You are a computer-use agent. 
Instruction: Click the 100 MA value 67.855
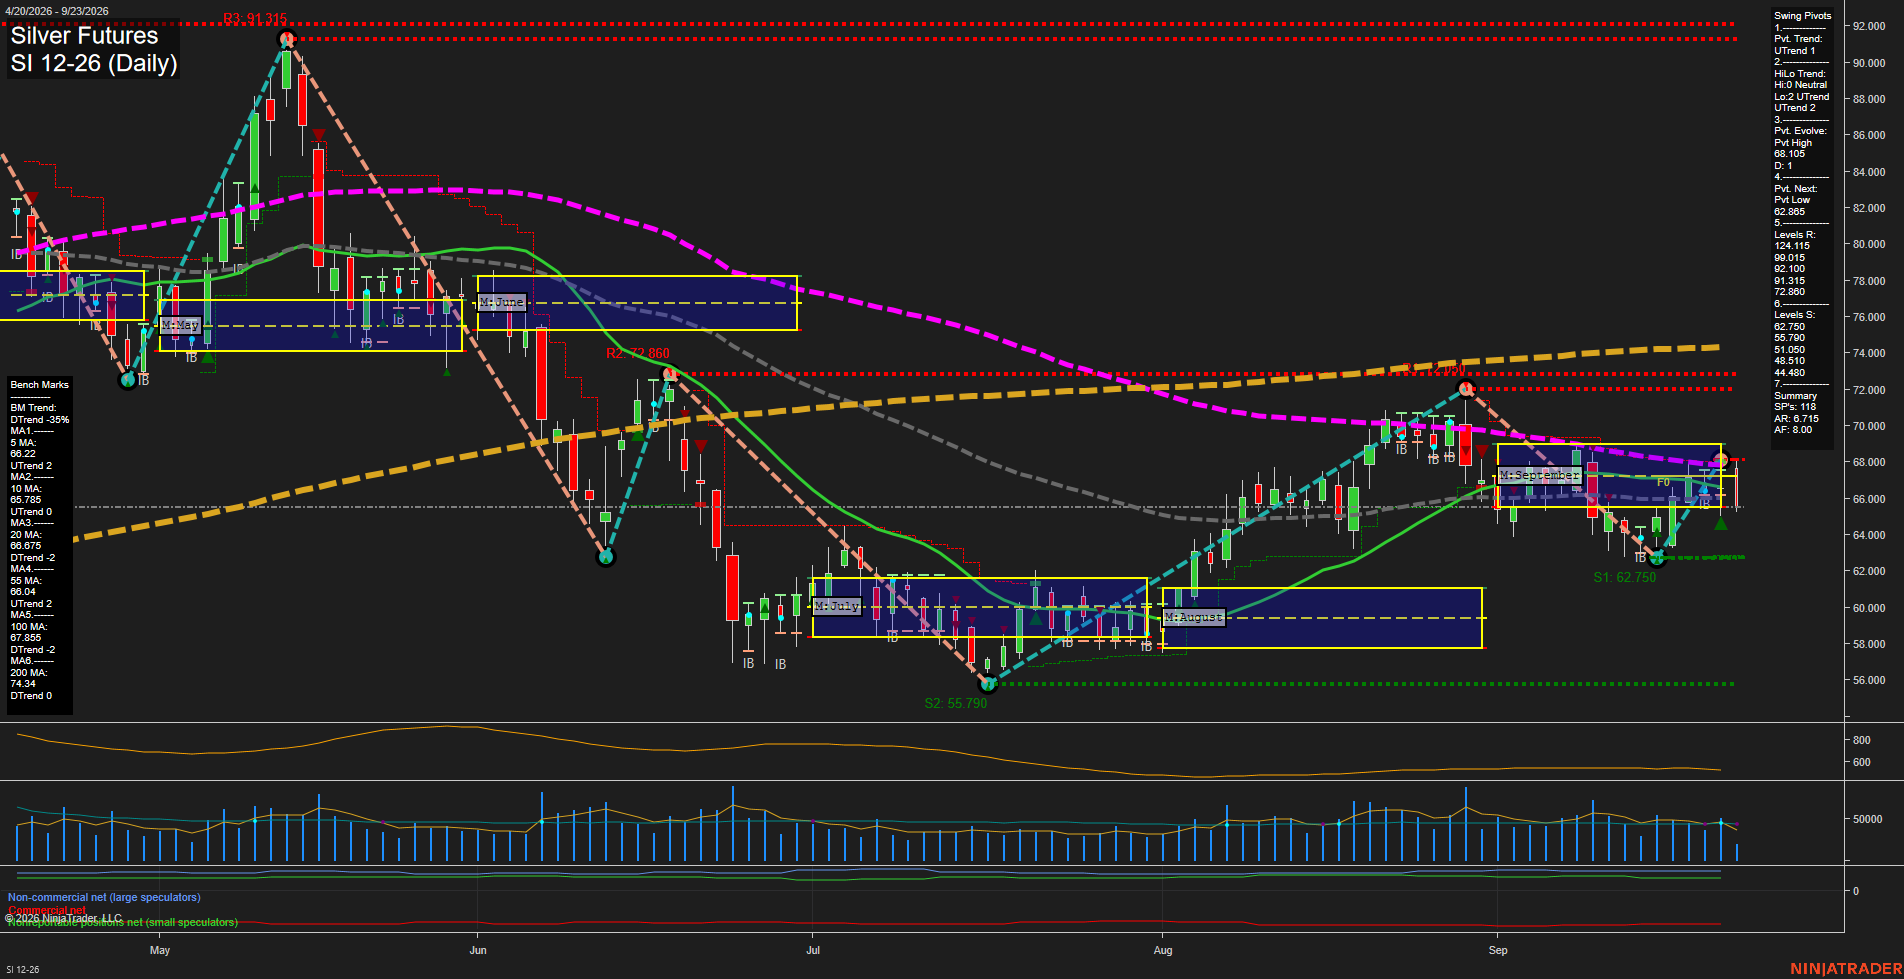(26, 638)
